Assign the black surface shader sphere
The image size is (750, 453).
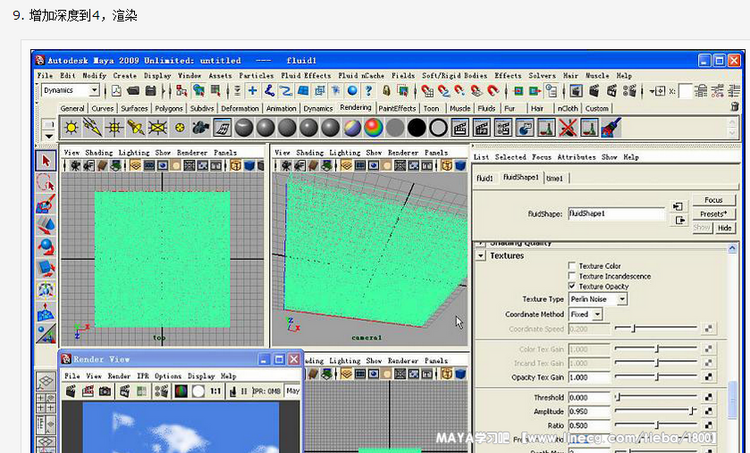click(x=417, y=128)
